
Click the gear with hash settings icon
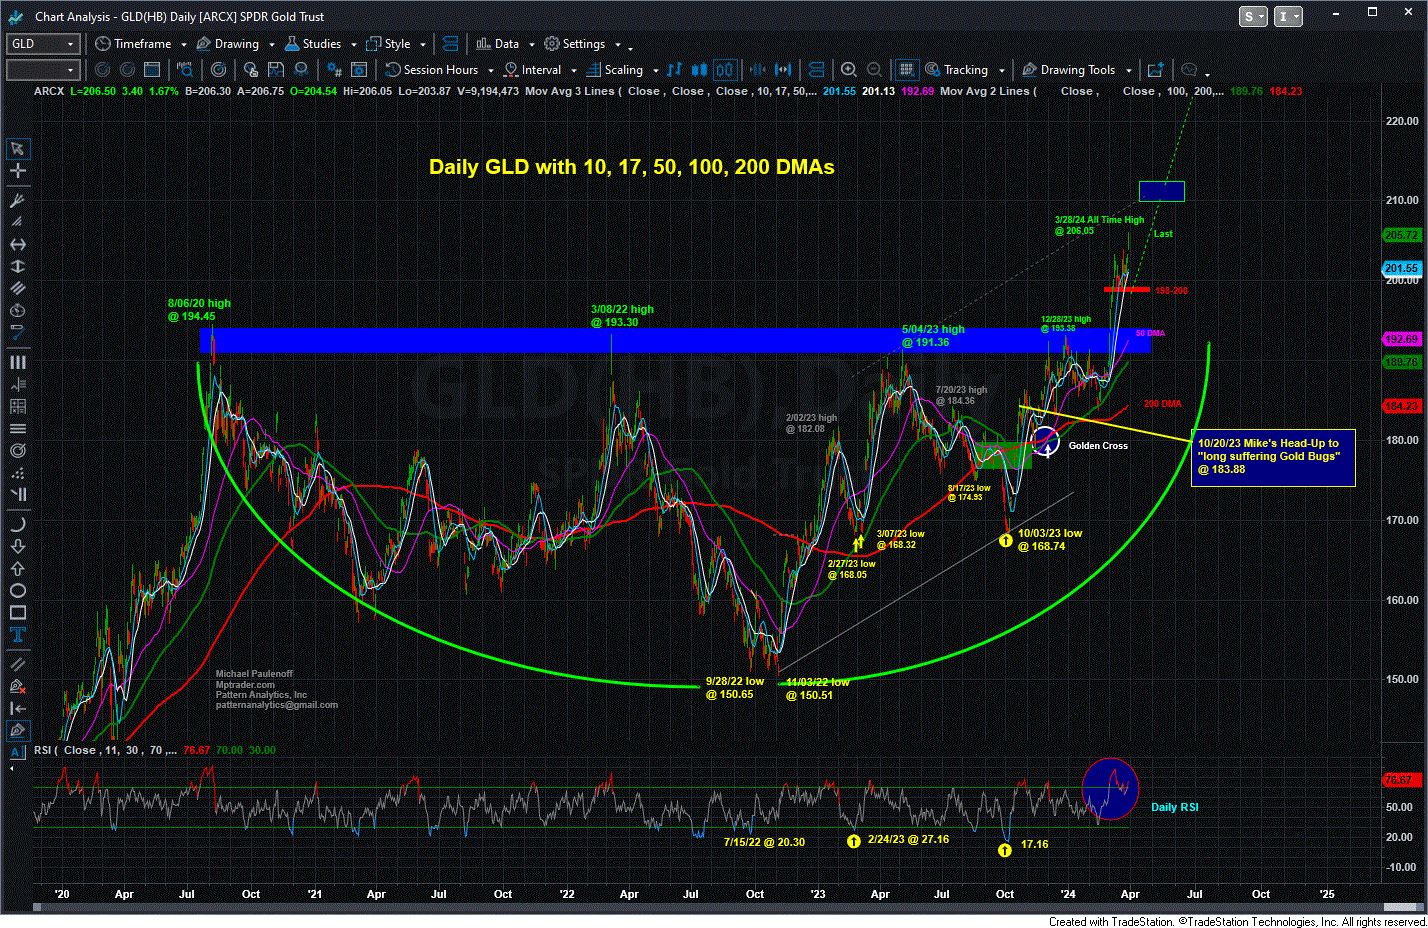pyautogui.click(x=335, y=70)
